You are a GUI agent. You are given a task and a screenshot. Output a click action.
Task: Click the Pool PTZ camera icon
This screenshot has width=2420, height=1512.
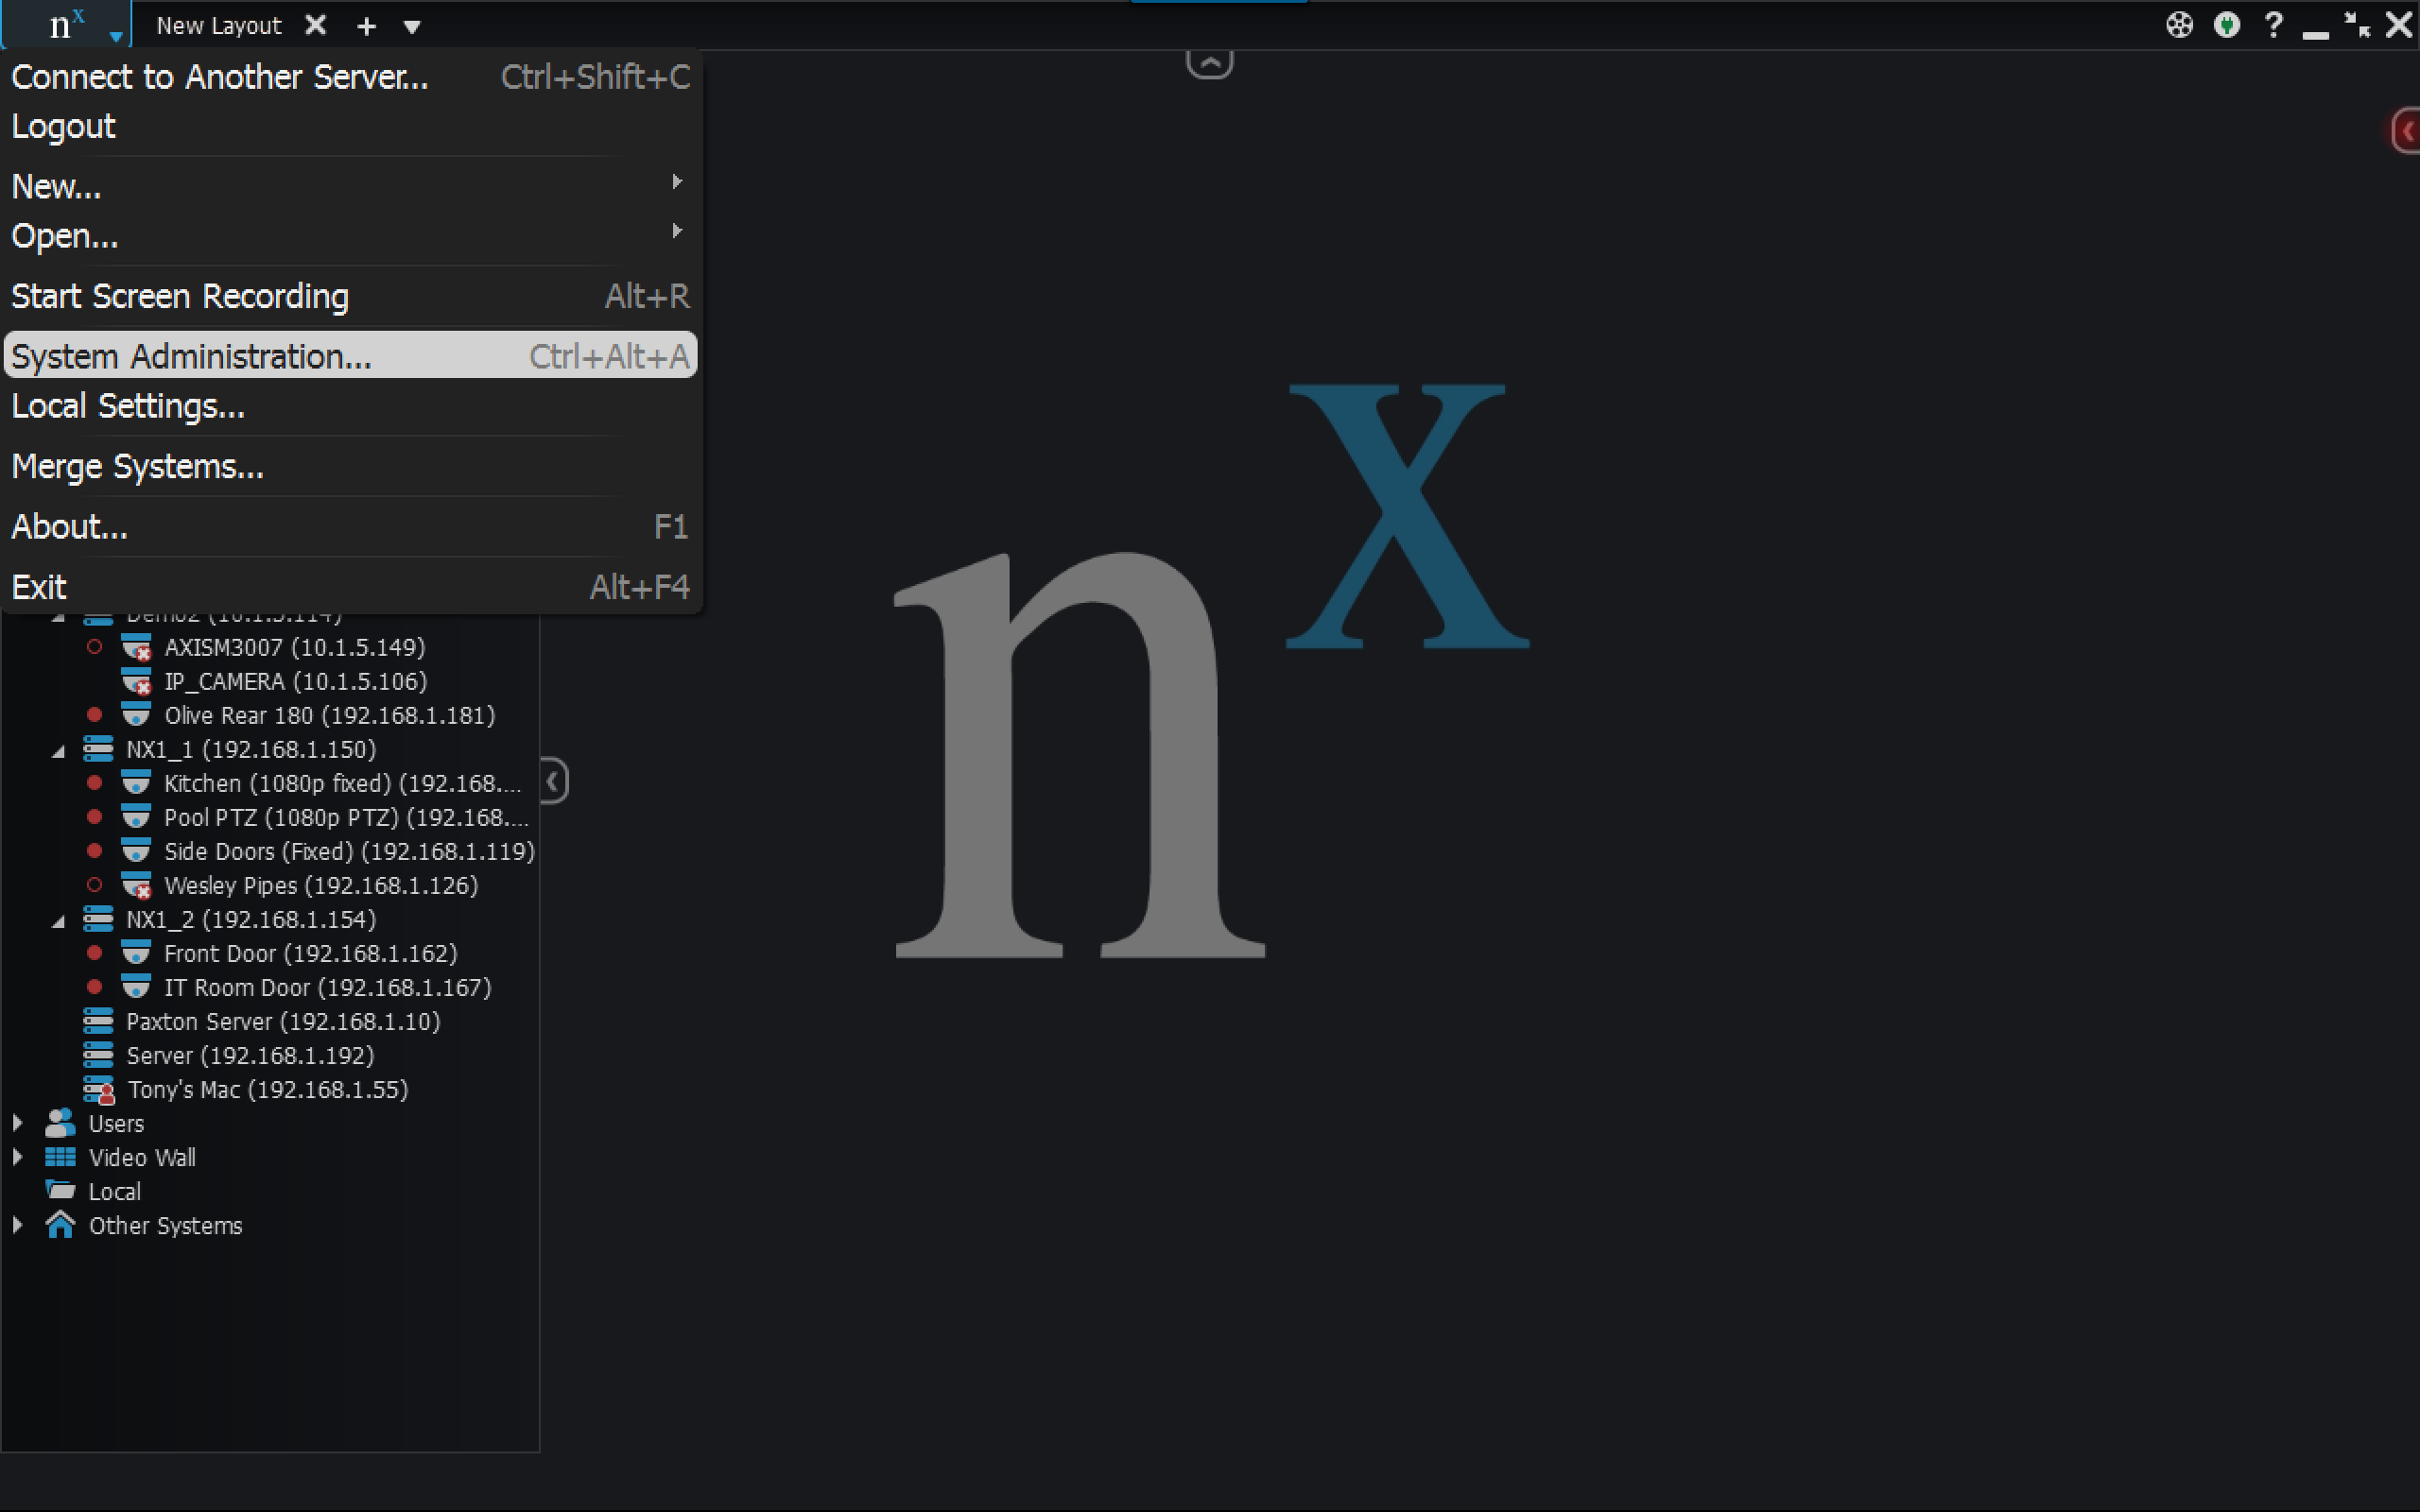(136, 817)
